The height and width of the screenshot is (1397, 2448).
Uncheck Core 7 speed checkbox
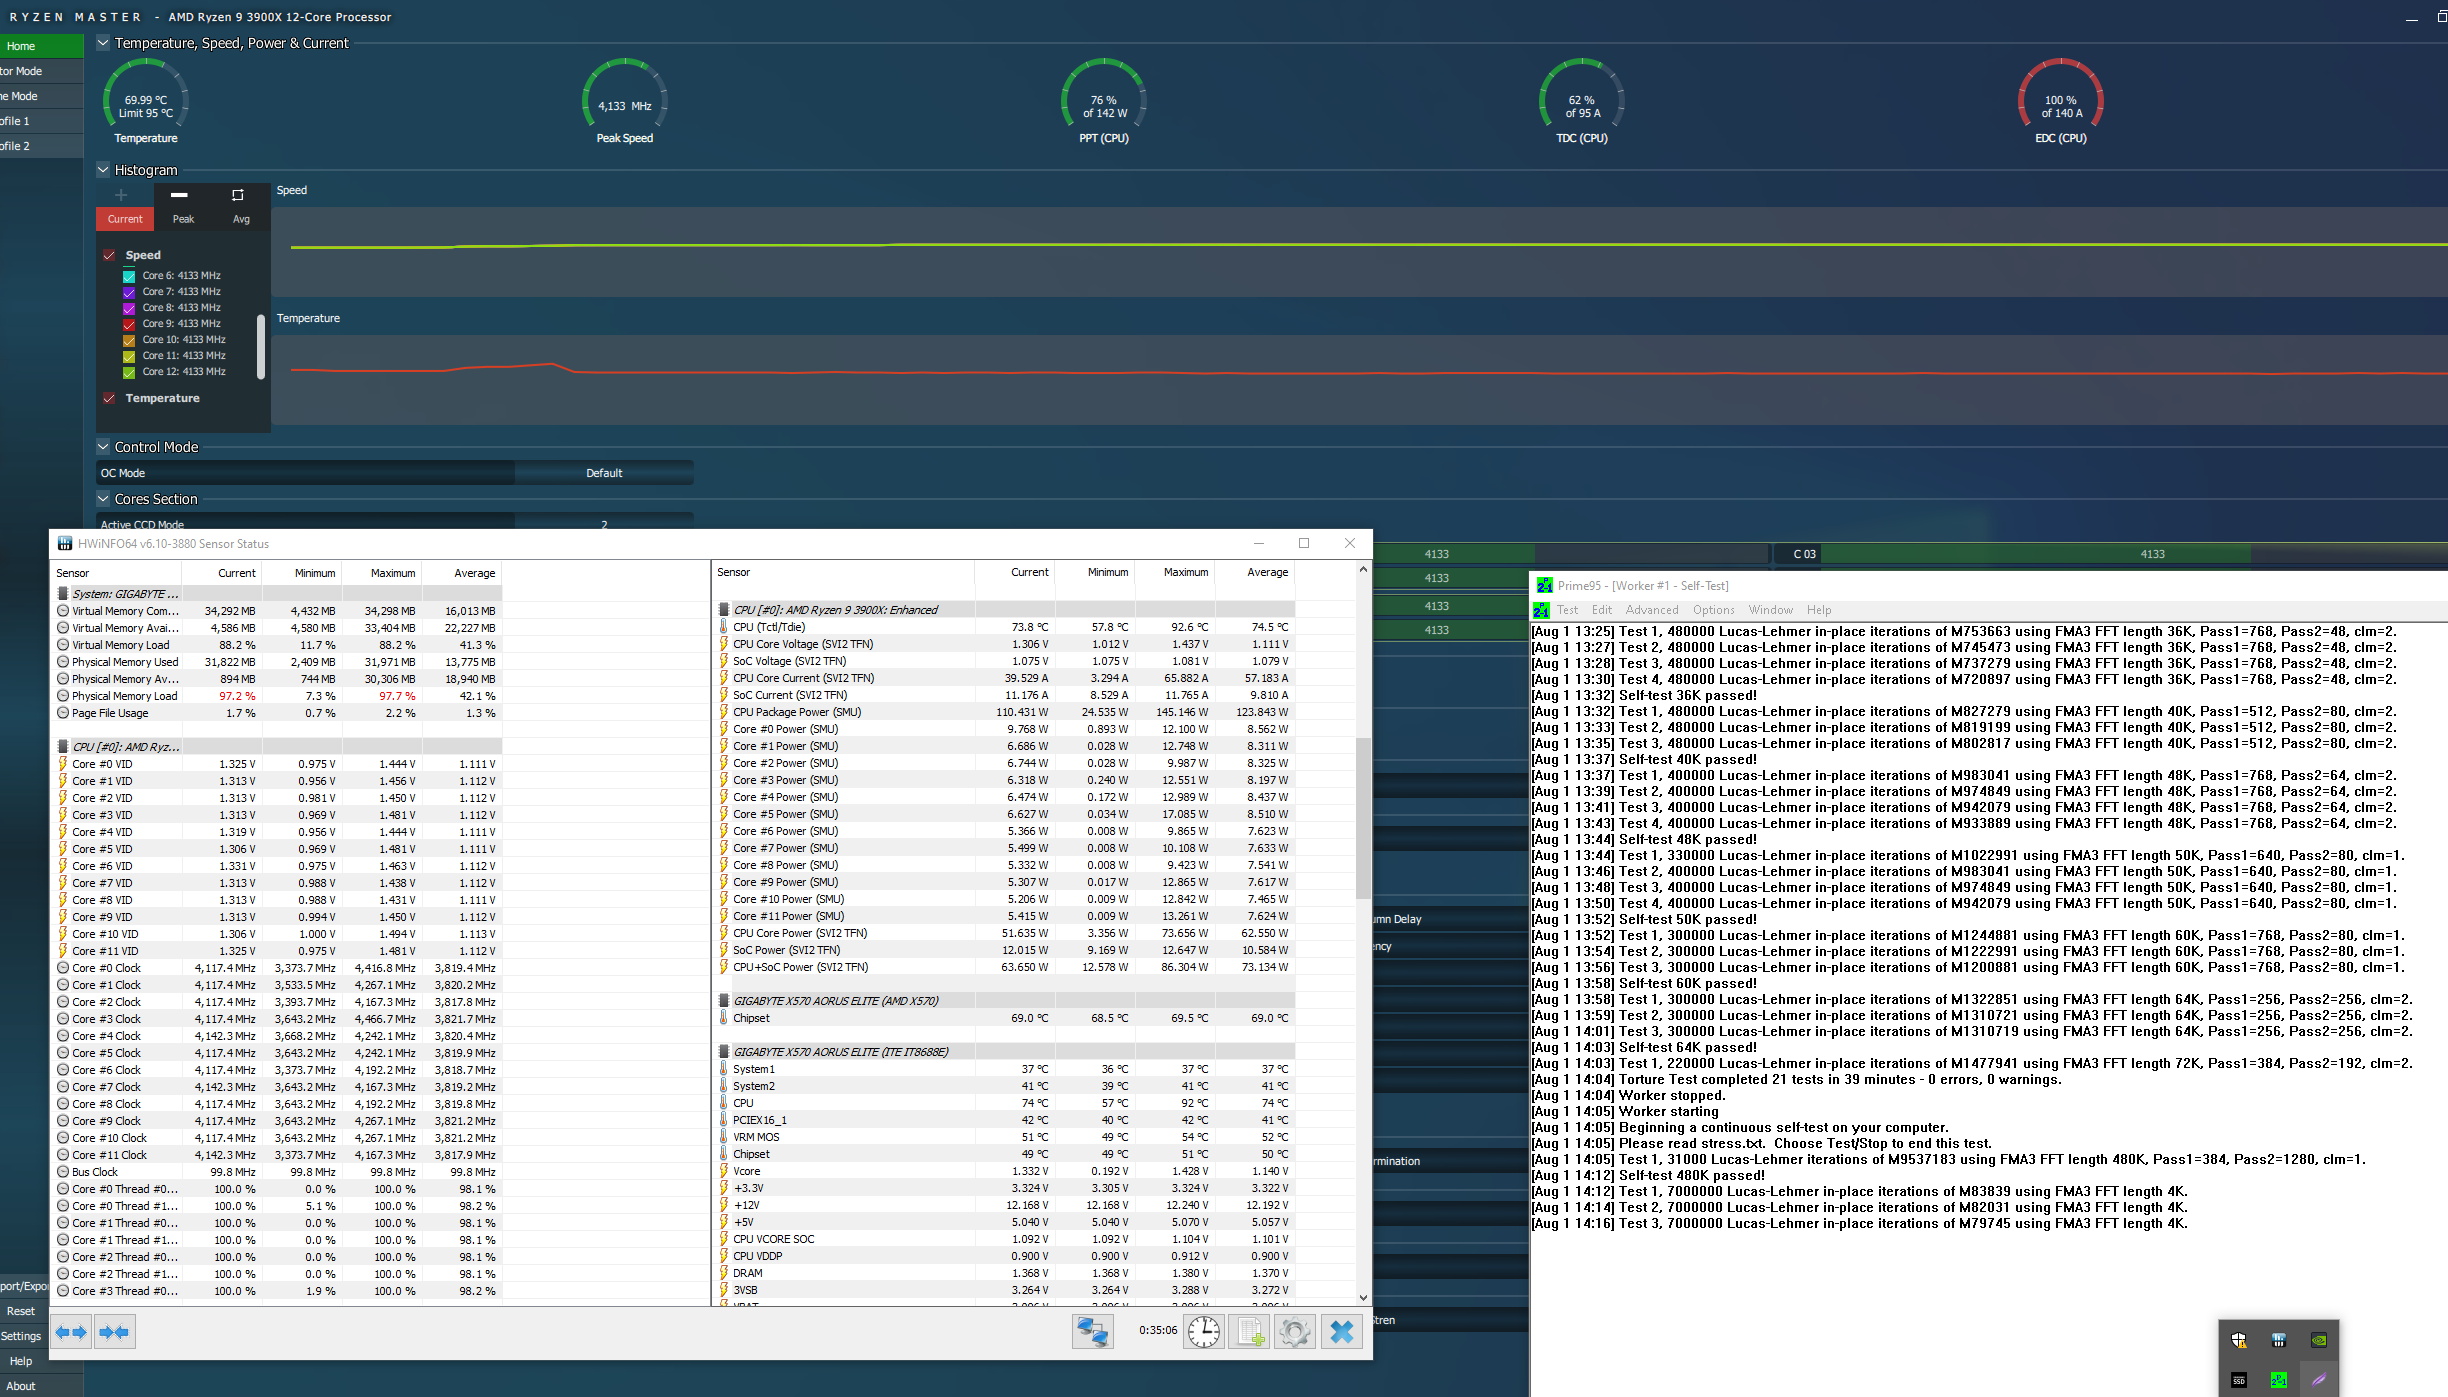coord(129,293)
